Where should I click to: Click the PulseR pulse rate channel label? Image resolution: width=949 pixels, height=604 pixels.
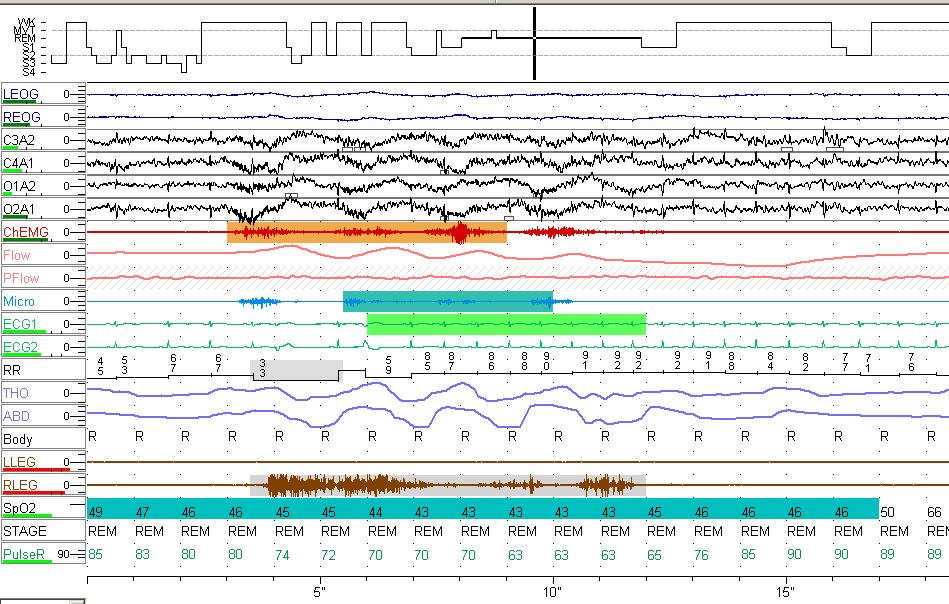(24, 554)
